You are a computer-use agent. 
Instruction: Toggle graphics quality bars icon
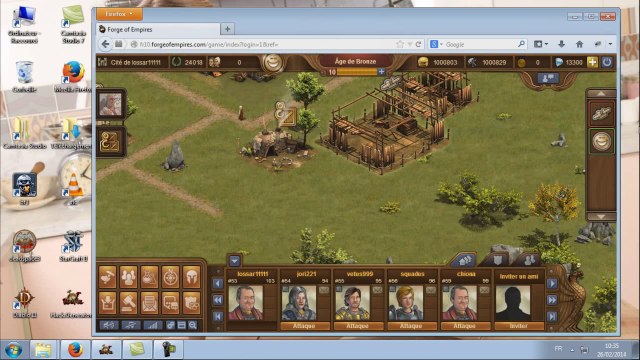(x=152, y=325)
